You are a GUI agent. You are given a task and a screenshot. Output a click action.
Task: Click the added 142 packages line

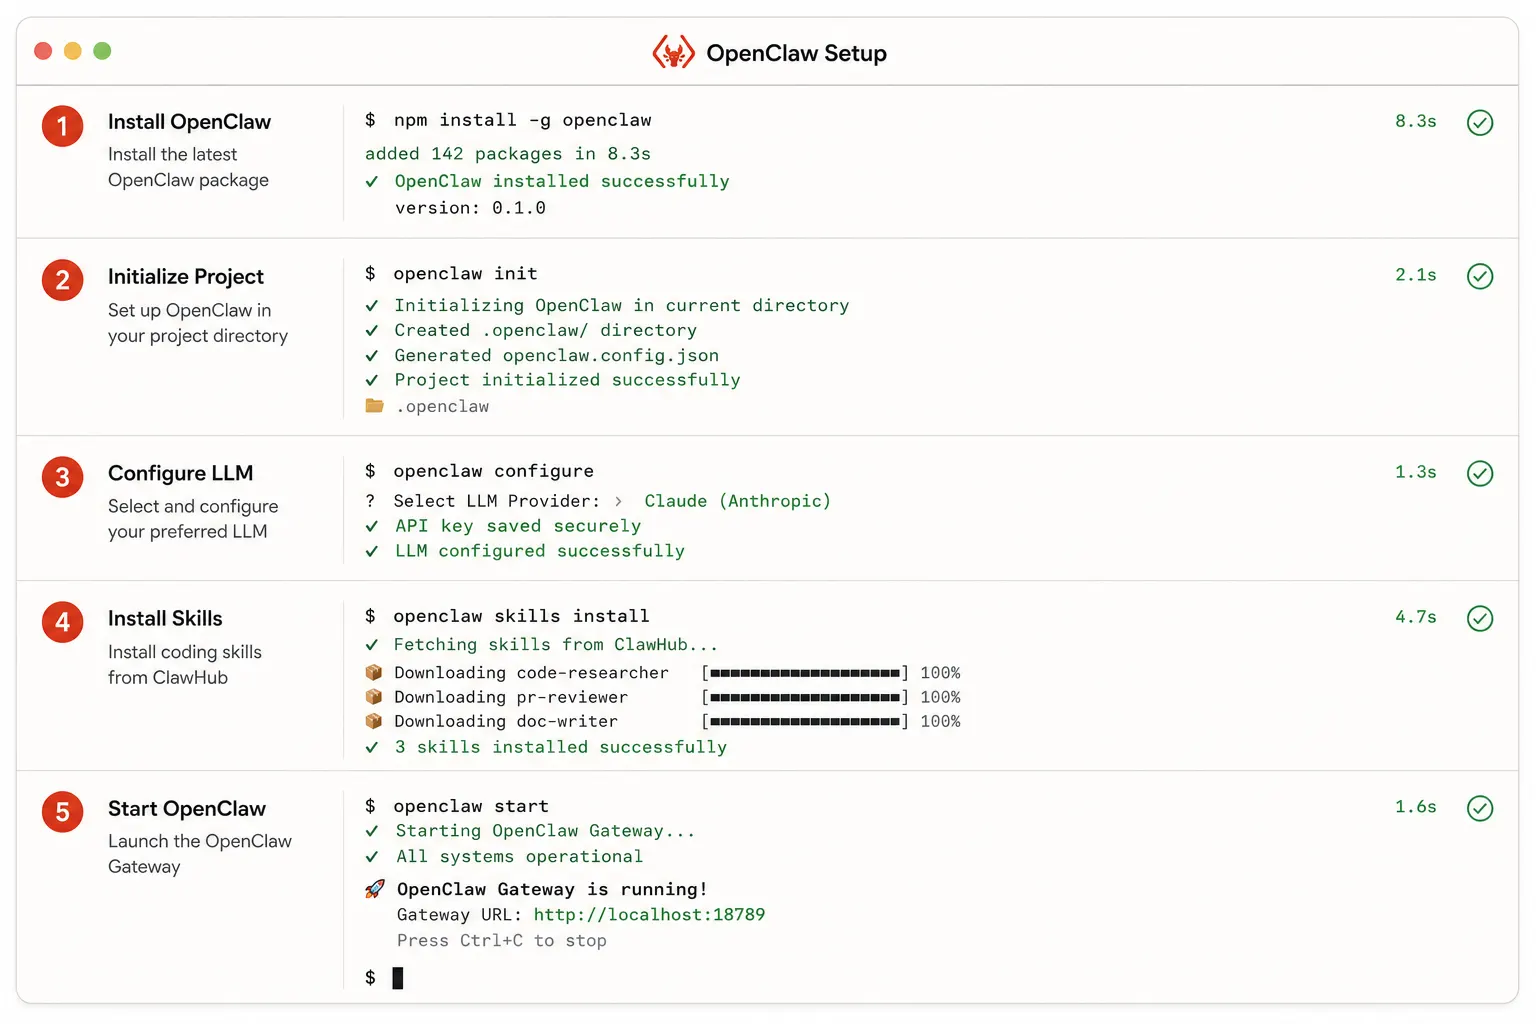[x=508, y=154]
